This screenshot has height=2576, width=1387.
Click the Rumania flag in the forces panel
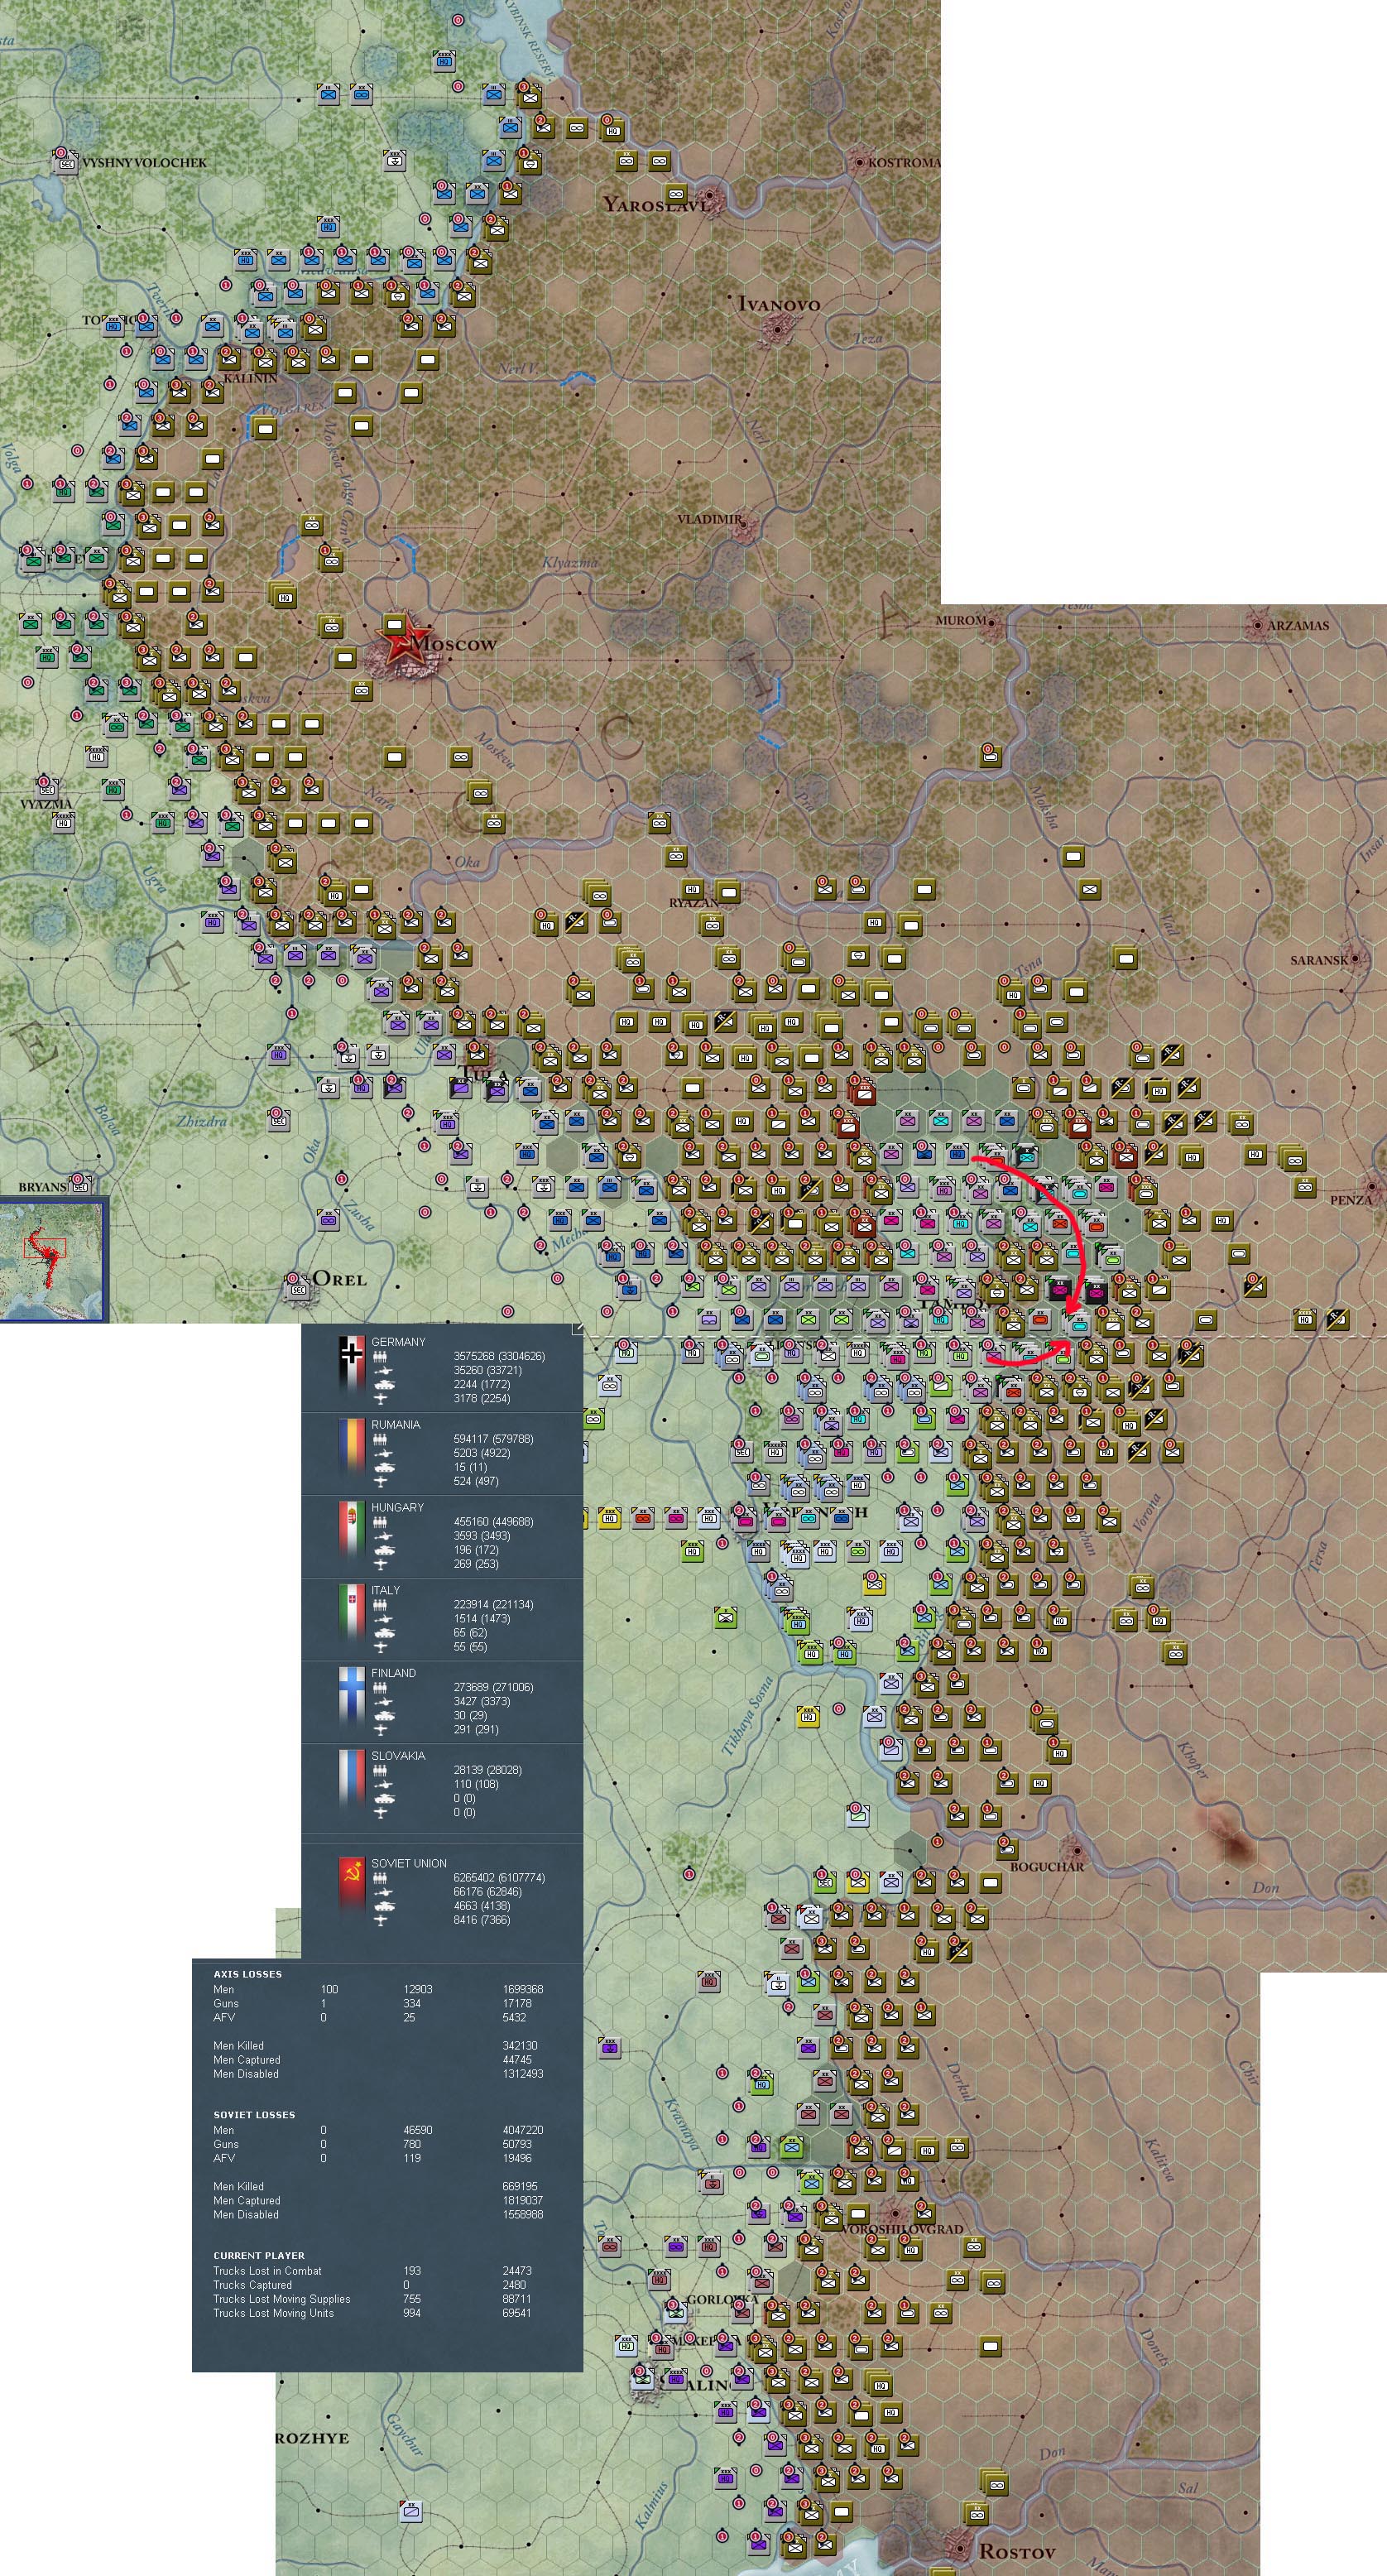point(351,1447)
